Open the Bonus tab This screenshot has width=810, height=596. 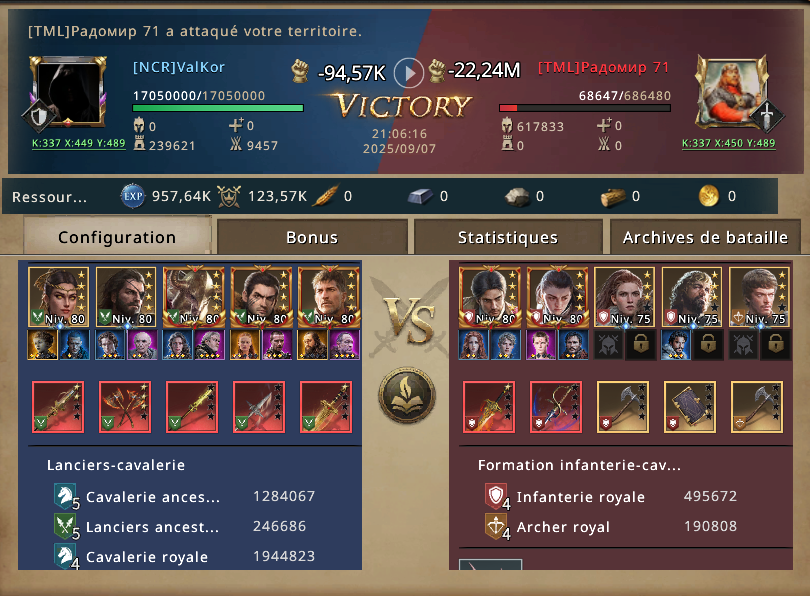click(312, 237)
